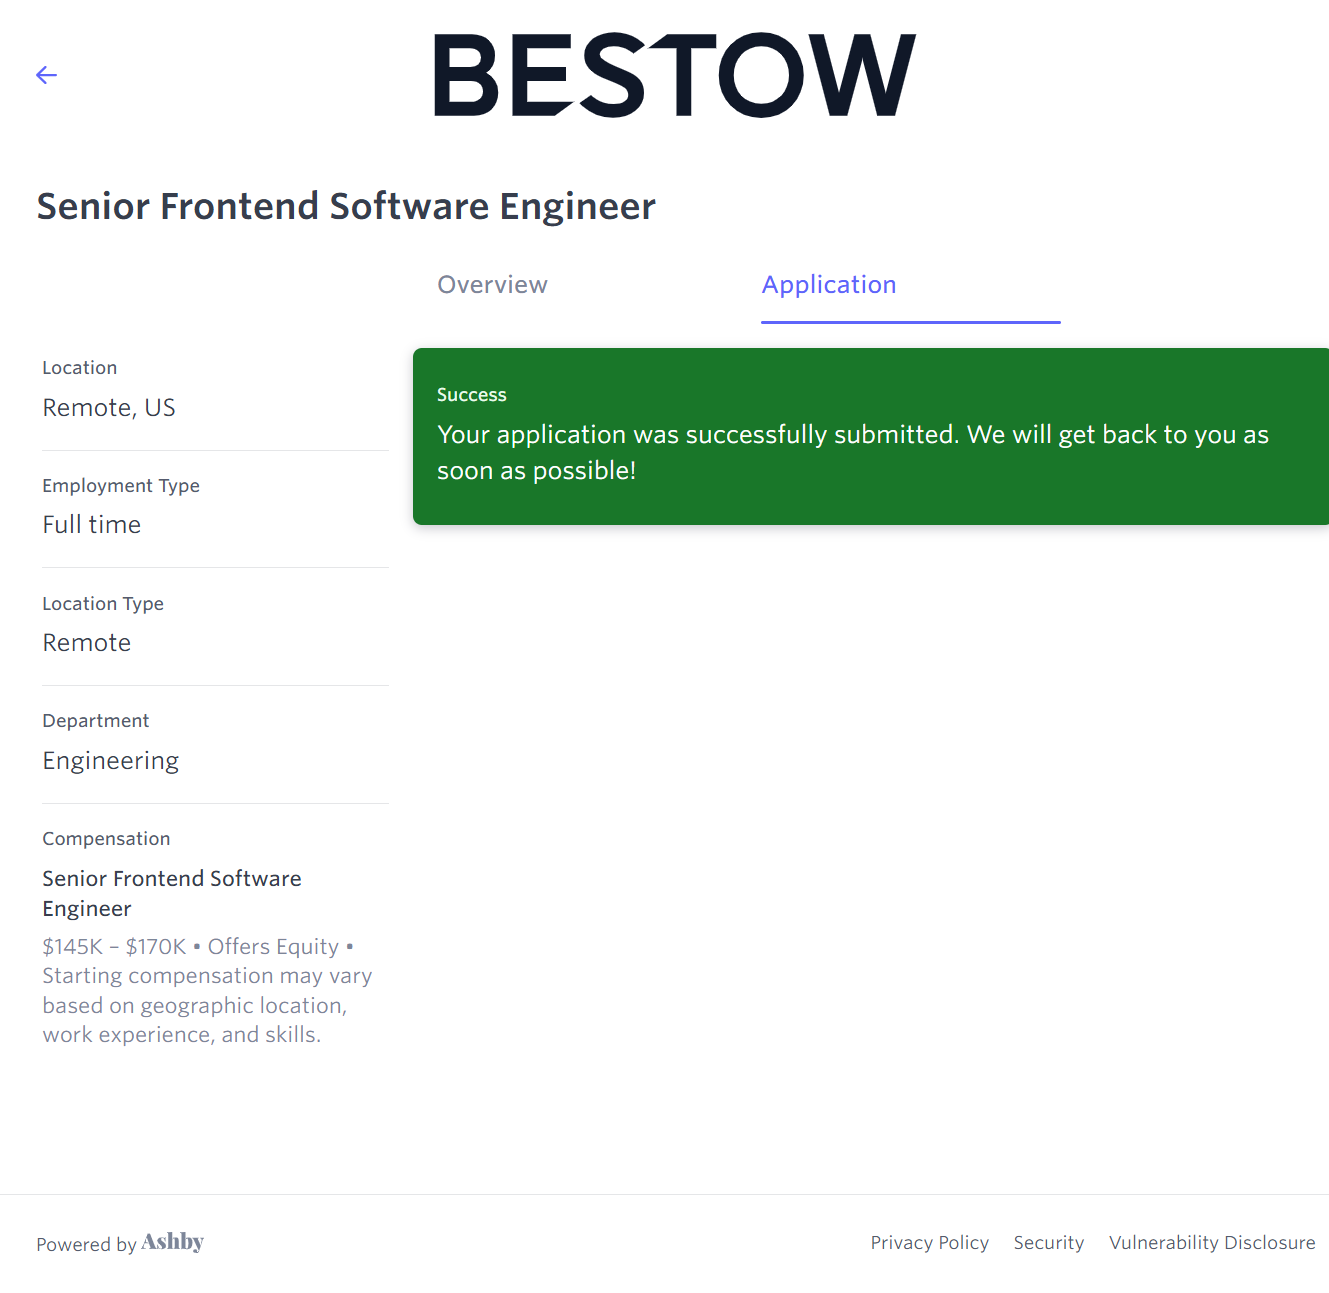This screenshot has height=1293, width=1329.
Task: Click the 'Remote, US' location value
Action: coord(109,408)
